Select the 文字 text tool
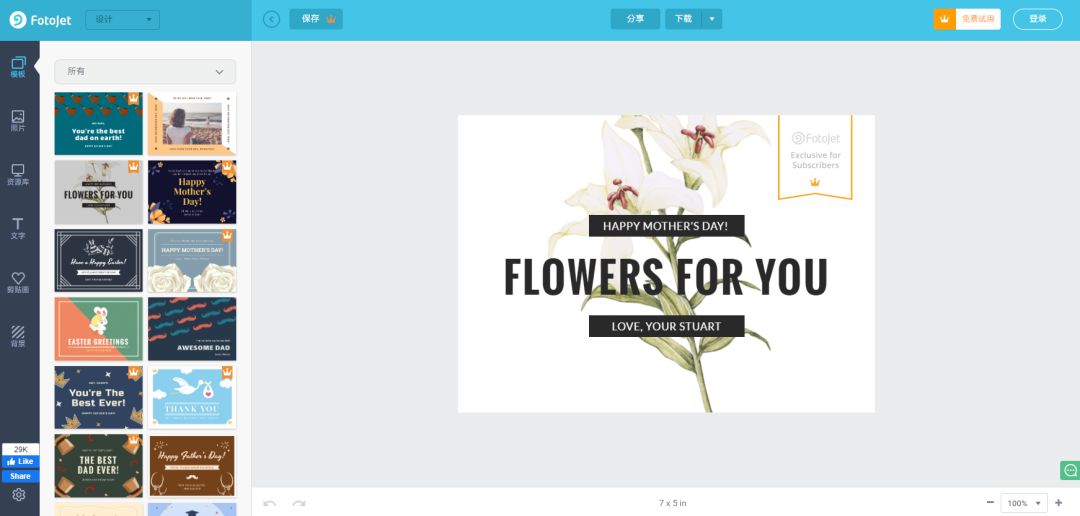 pos(18,228)
